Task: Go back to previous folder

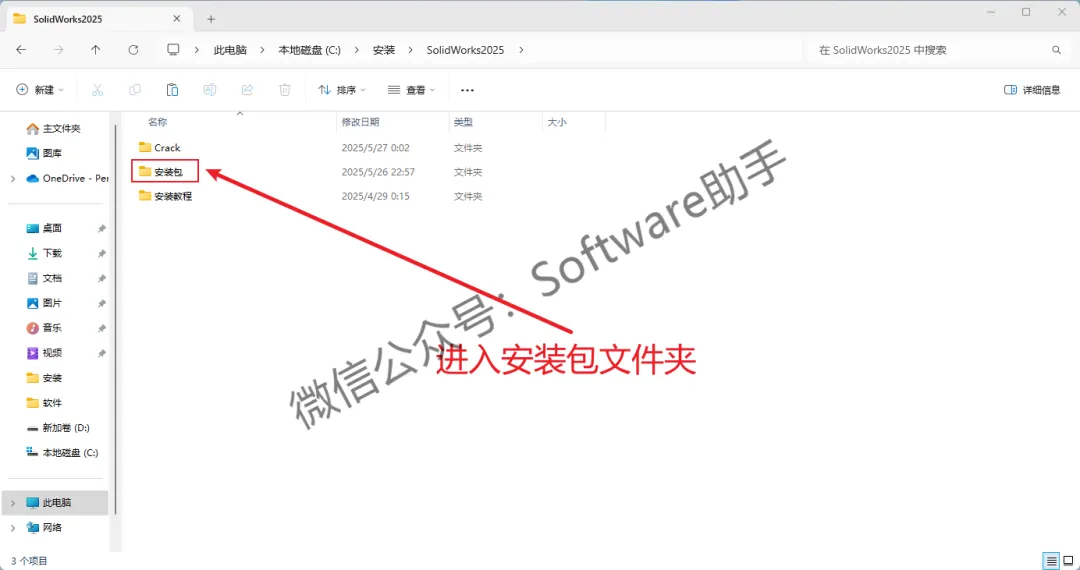Action: 21,50
